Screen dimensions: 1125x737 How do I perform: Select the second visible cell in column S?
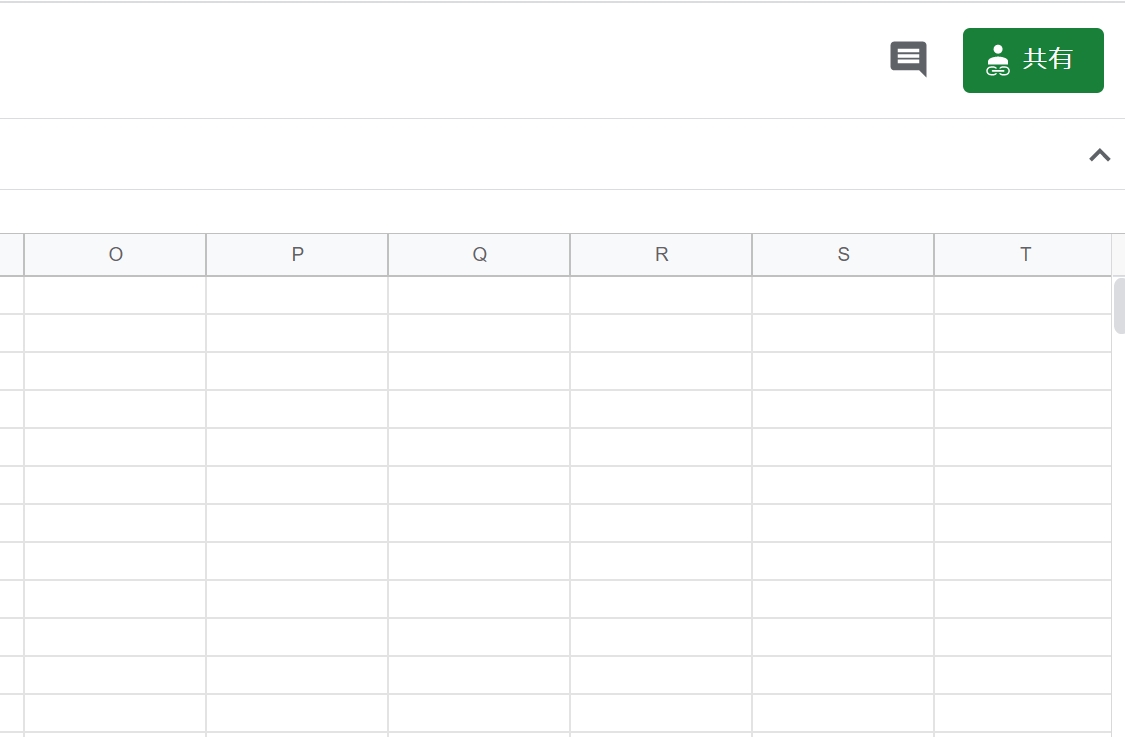click(843, 334)
